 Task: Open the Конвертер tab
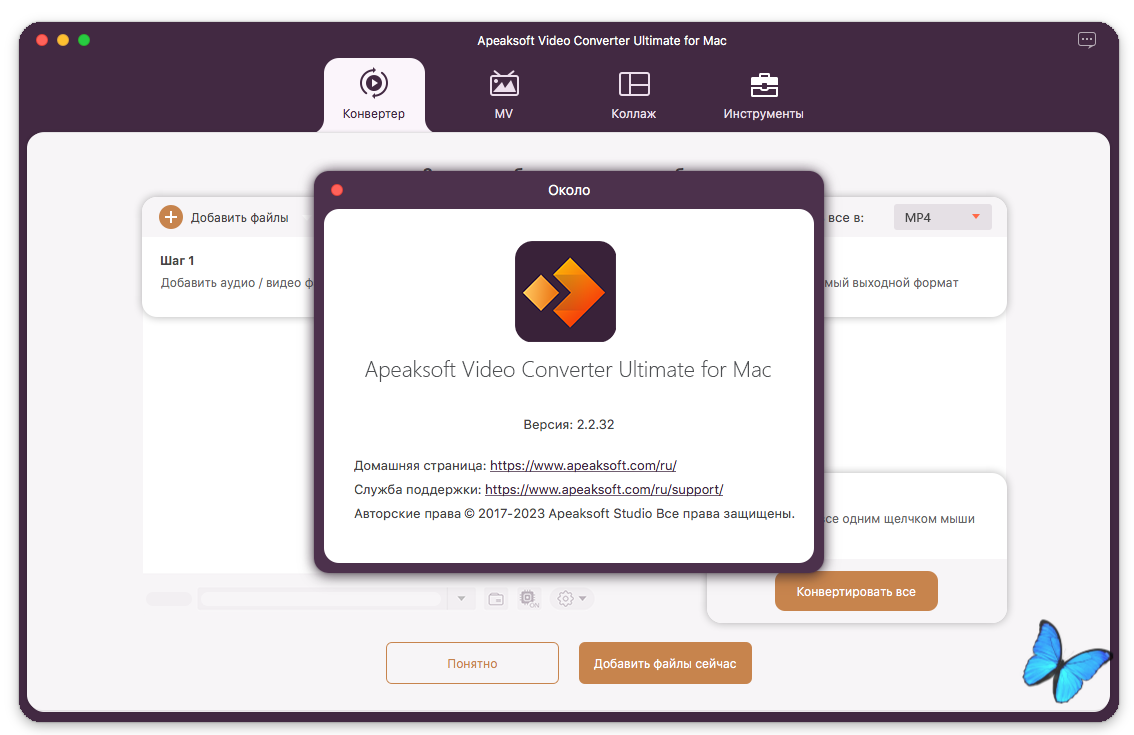click(373, 95)
